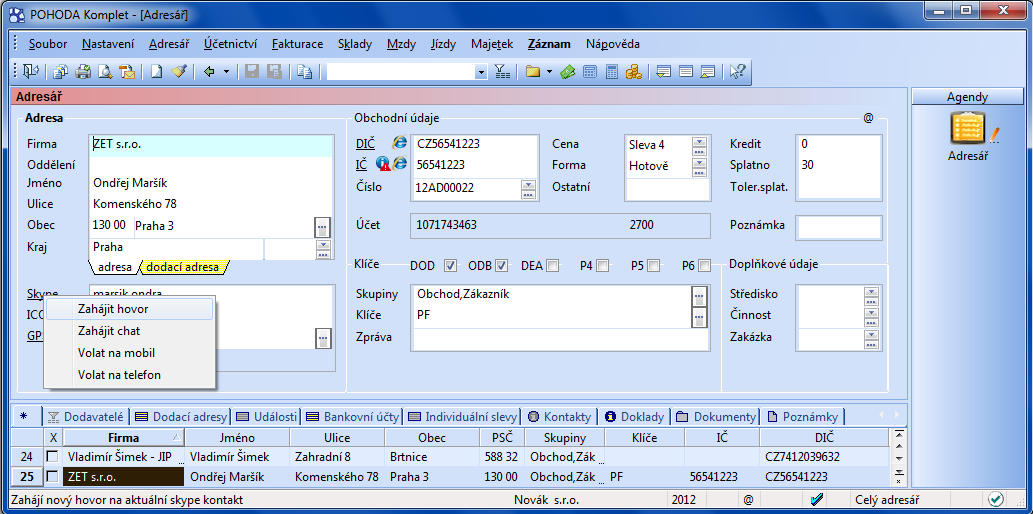Check the DEA key checkbox

[x=552, y=266]
